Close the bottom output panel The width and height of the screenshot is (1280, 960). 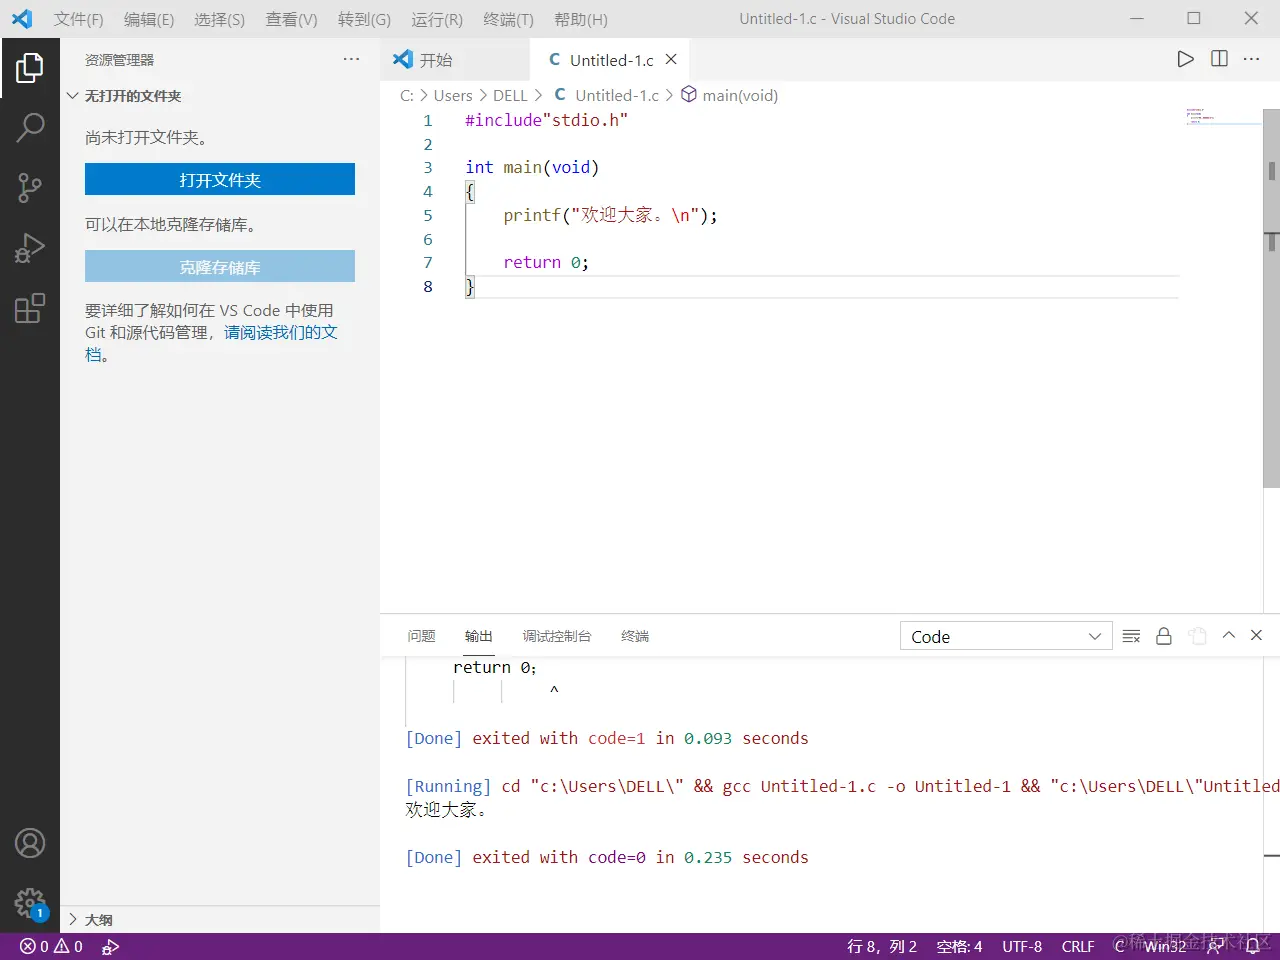point(1257,635)
